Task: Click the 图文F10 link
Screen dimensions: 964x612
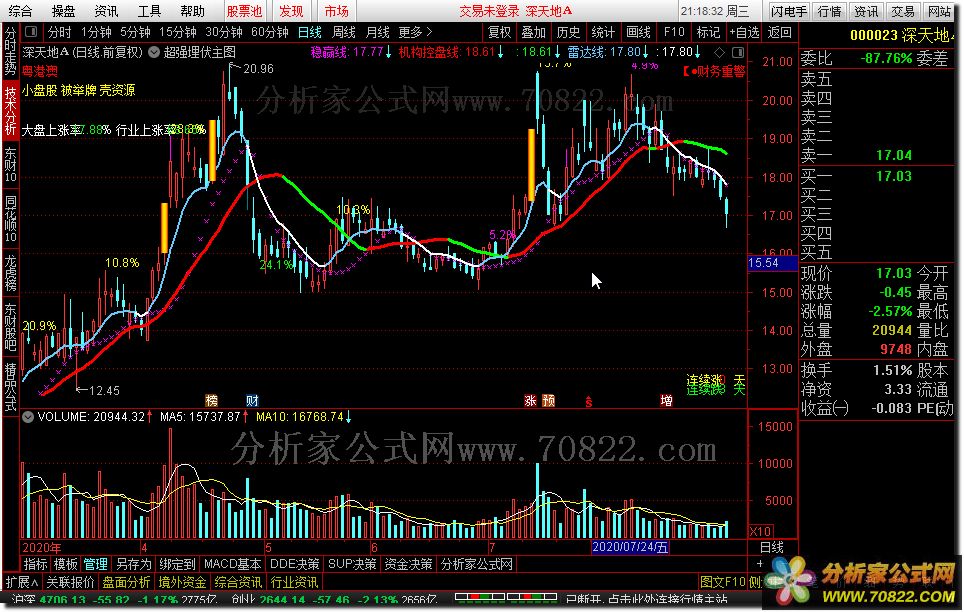Action: pyautogui.click(x=723, y=582)
